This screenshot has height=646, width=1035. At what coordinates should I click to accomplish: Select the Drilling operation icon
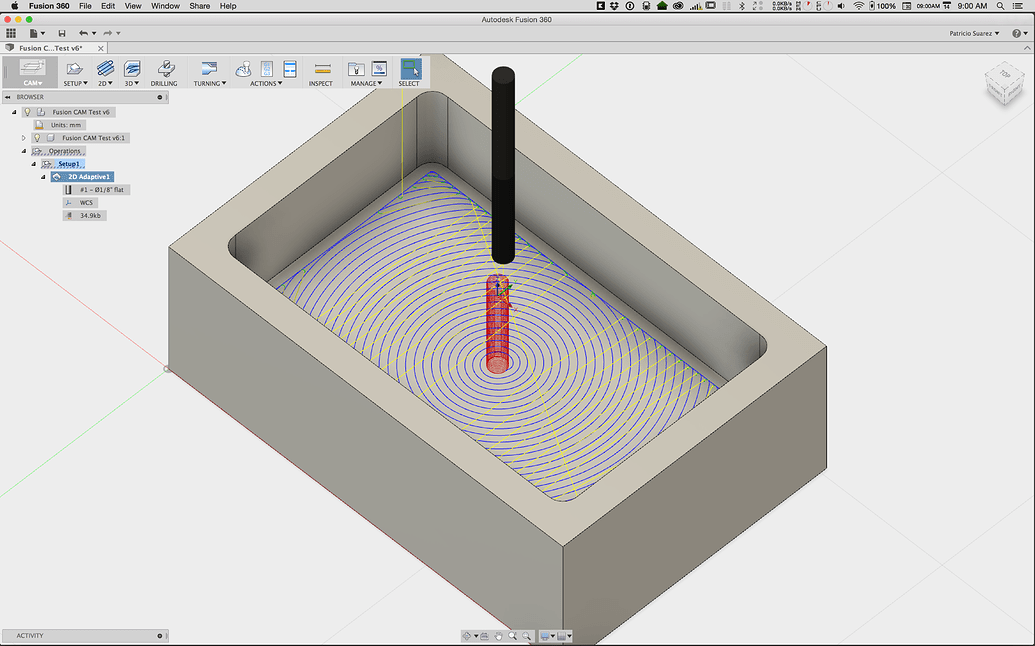tap(165, 69)
